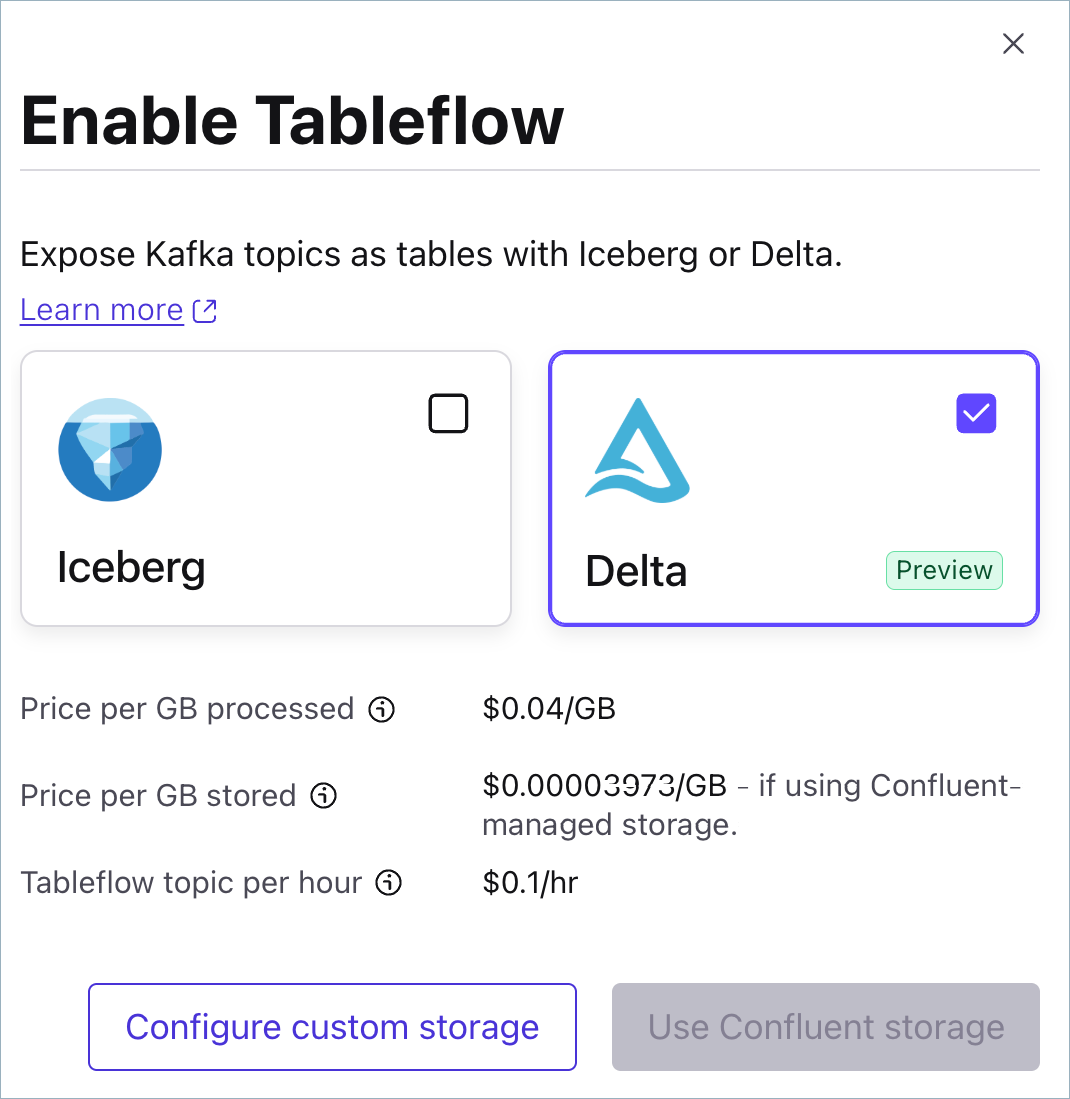Click the Preview badge on the Delta card
1070x1099 pixels.
pyautogui.click(x=944, y=570)
